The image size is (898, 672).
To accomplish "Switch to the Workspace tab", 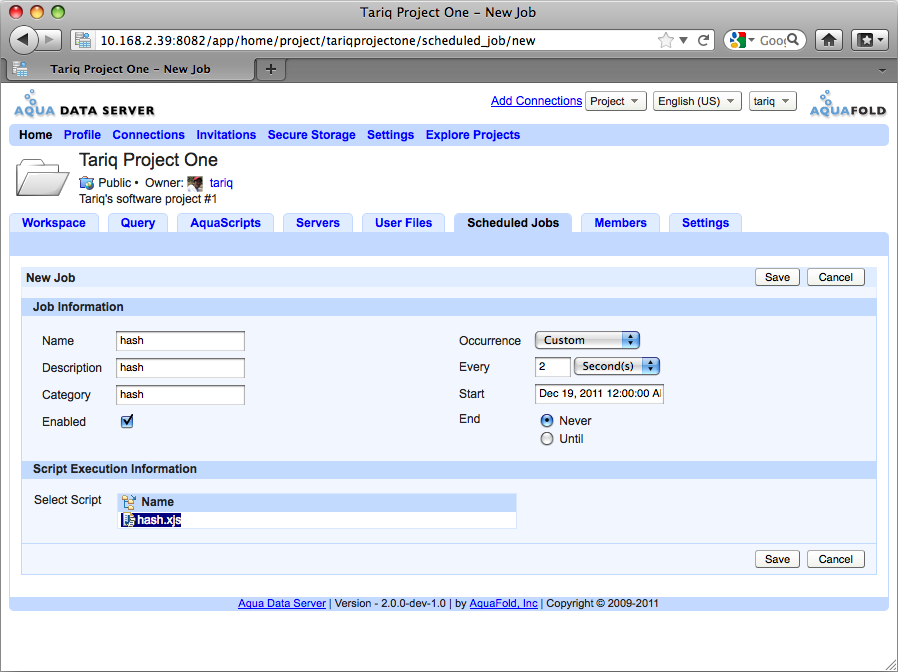I will [x=54, y=223].
